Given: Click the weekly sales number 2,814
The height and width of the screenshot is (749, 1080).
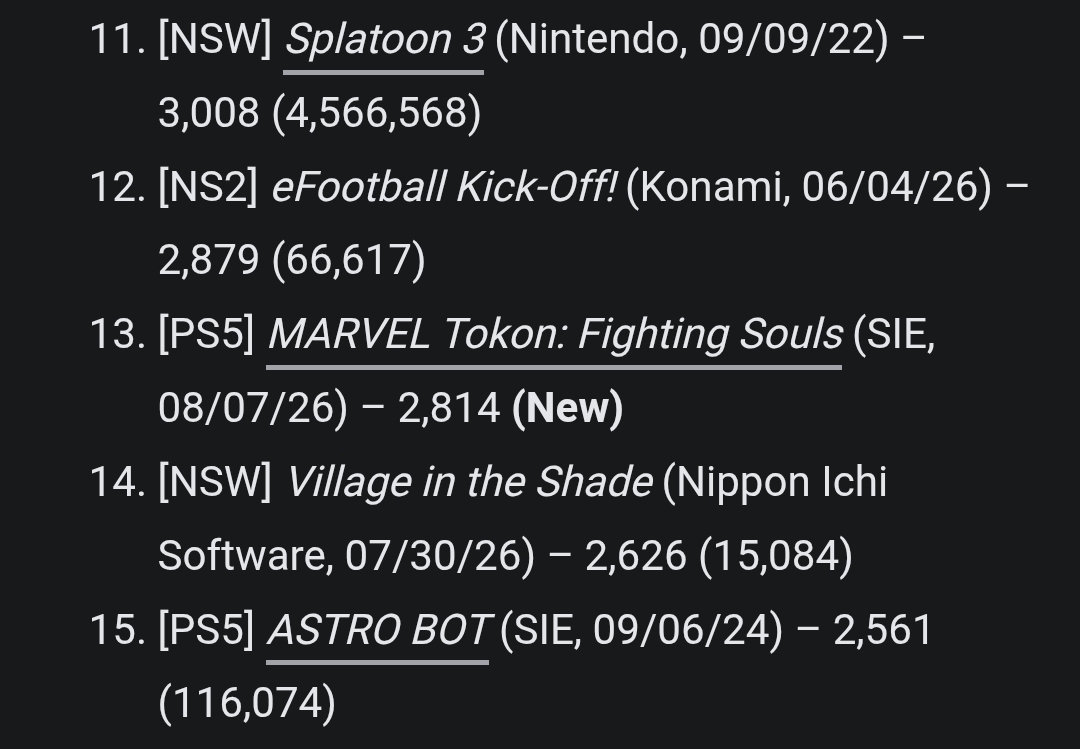Looking at the screenshot, I should (x=449, y=408).
